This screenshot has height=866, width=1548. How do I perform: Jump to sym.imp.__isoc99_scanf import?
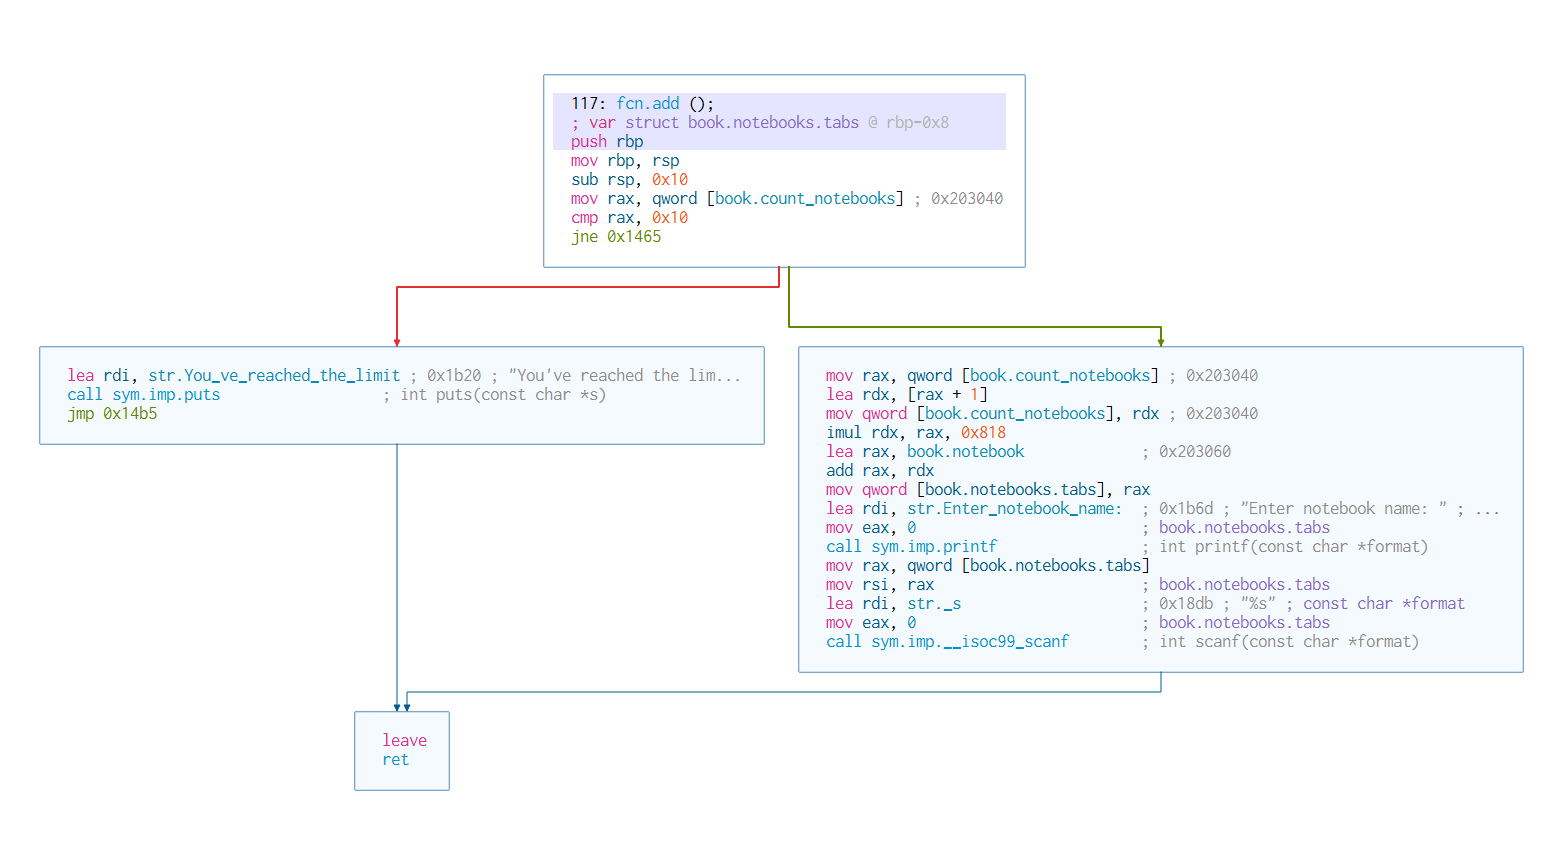click(x=969, y=642)
